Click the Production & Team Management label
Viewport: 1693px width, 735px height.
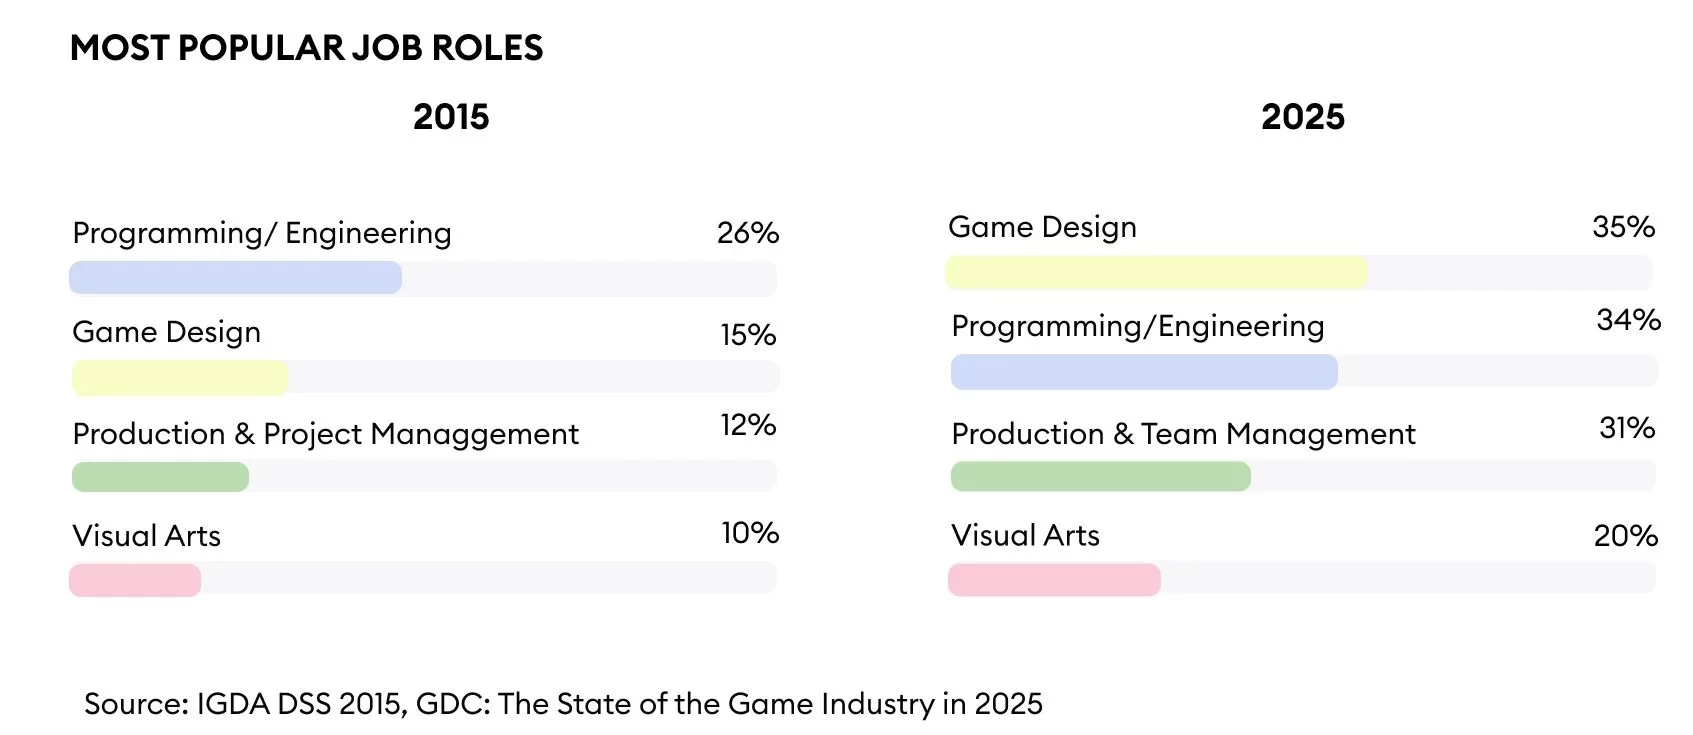[x=1183, y=434]
